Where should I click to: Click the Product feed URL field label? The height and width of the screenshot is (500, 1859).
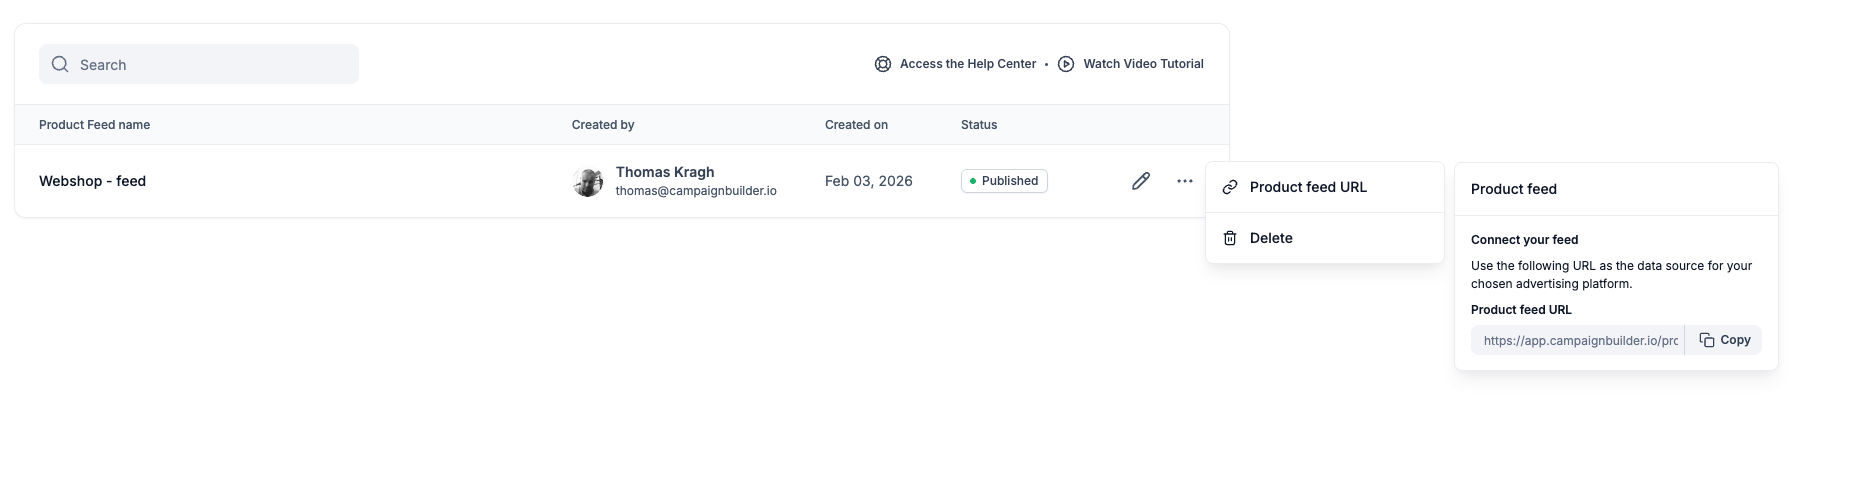click(x=1521, y=310)
